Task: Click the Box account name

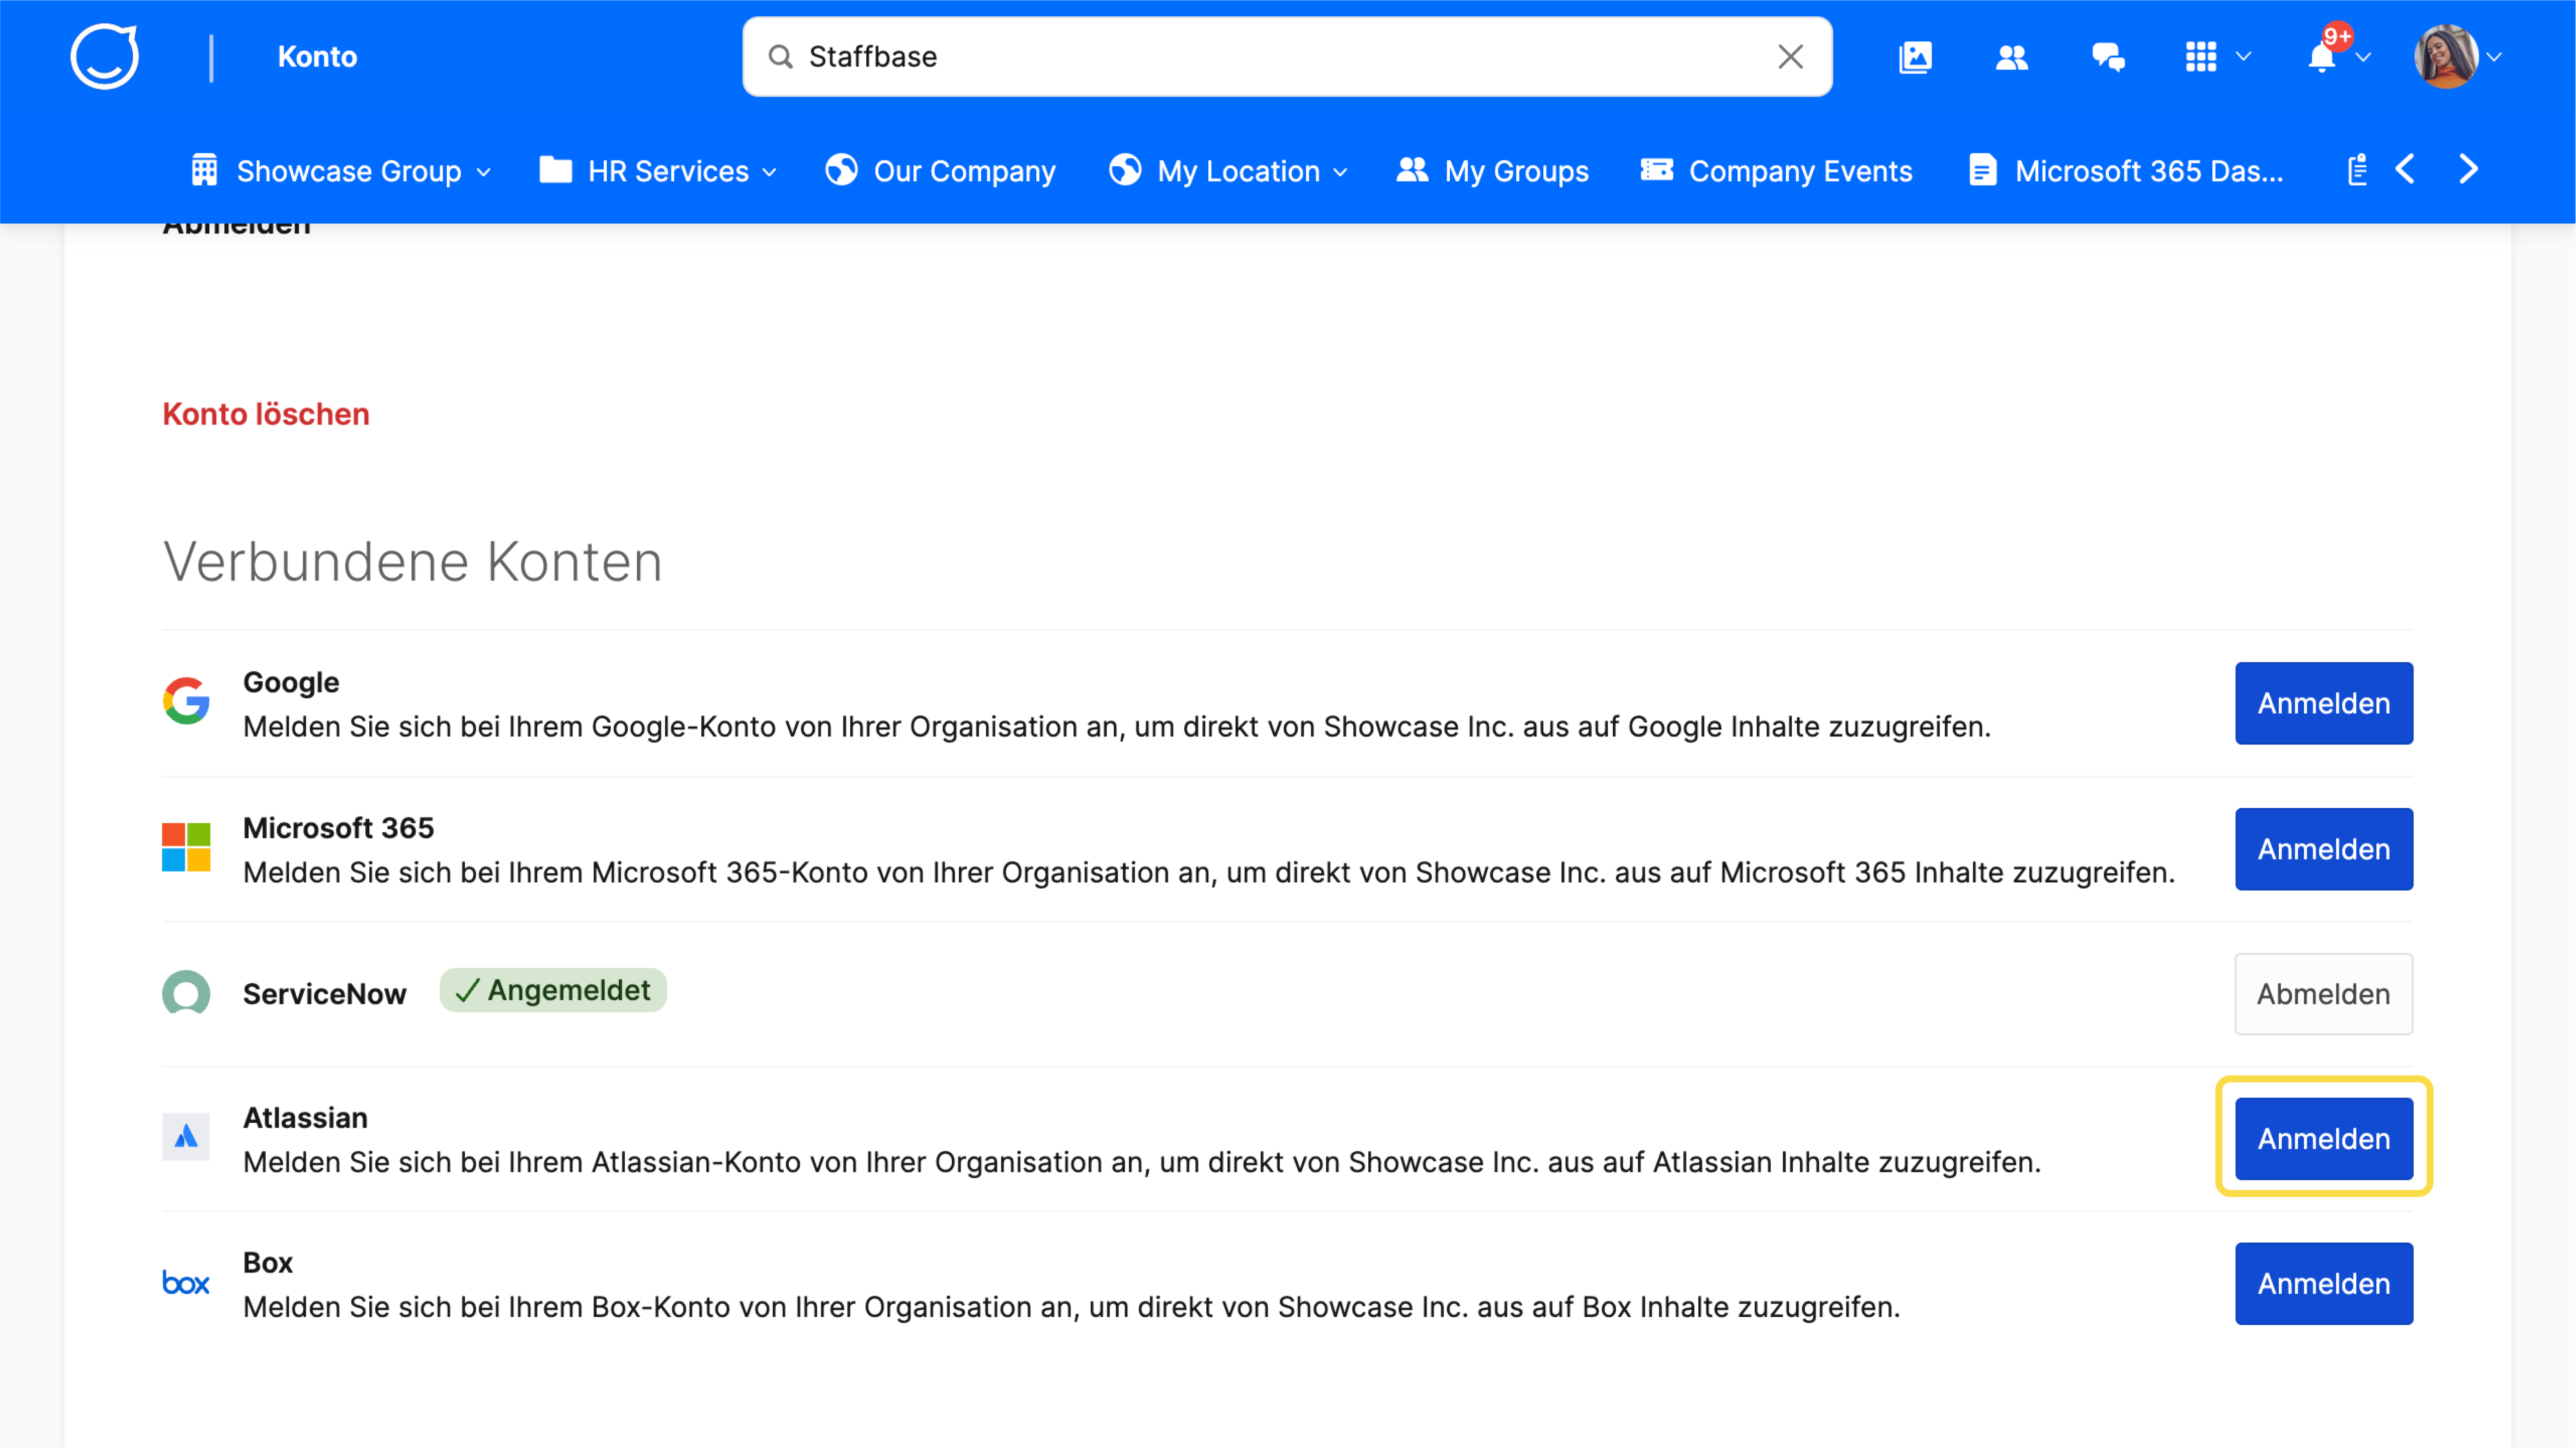Action: coord(268,1263)
